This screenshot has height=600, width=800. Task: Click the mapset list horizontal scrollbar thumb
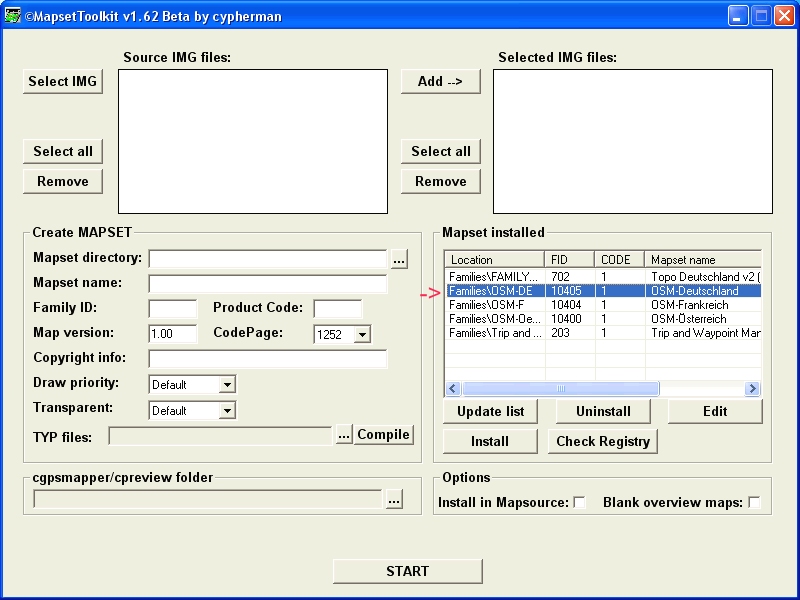[x=560, y=389]
